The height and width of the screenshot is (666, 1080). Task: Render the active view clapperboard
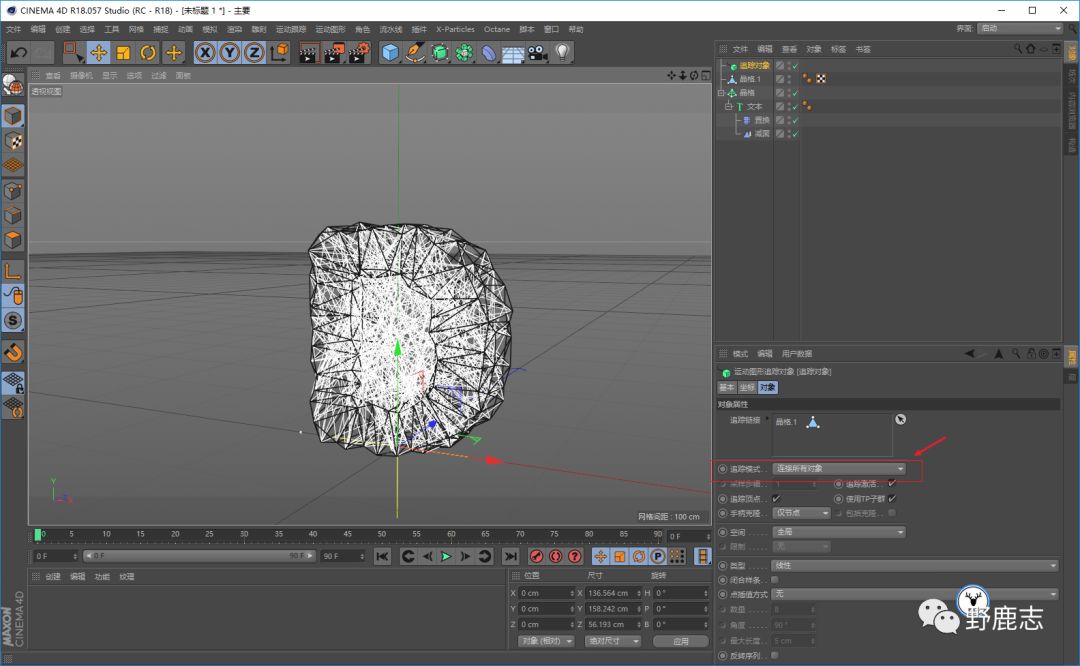pyautogui.click(x=309, y=52)
